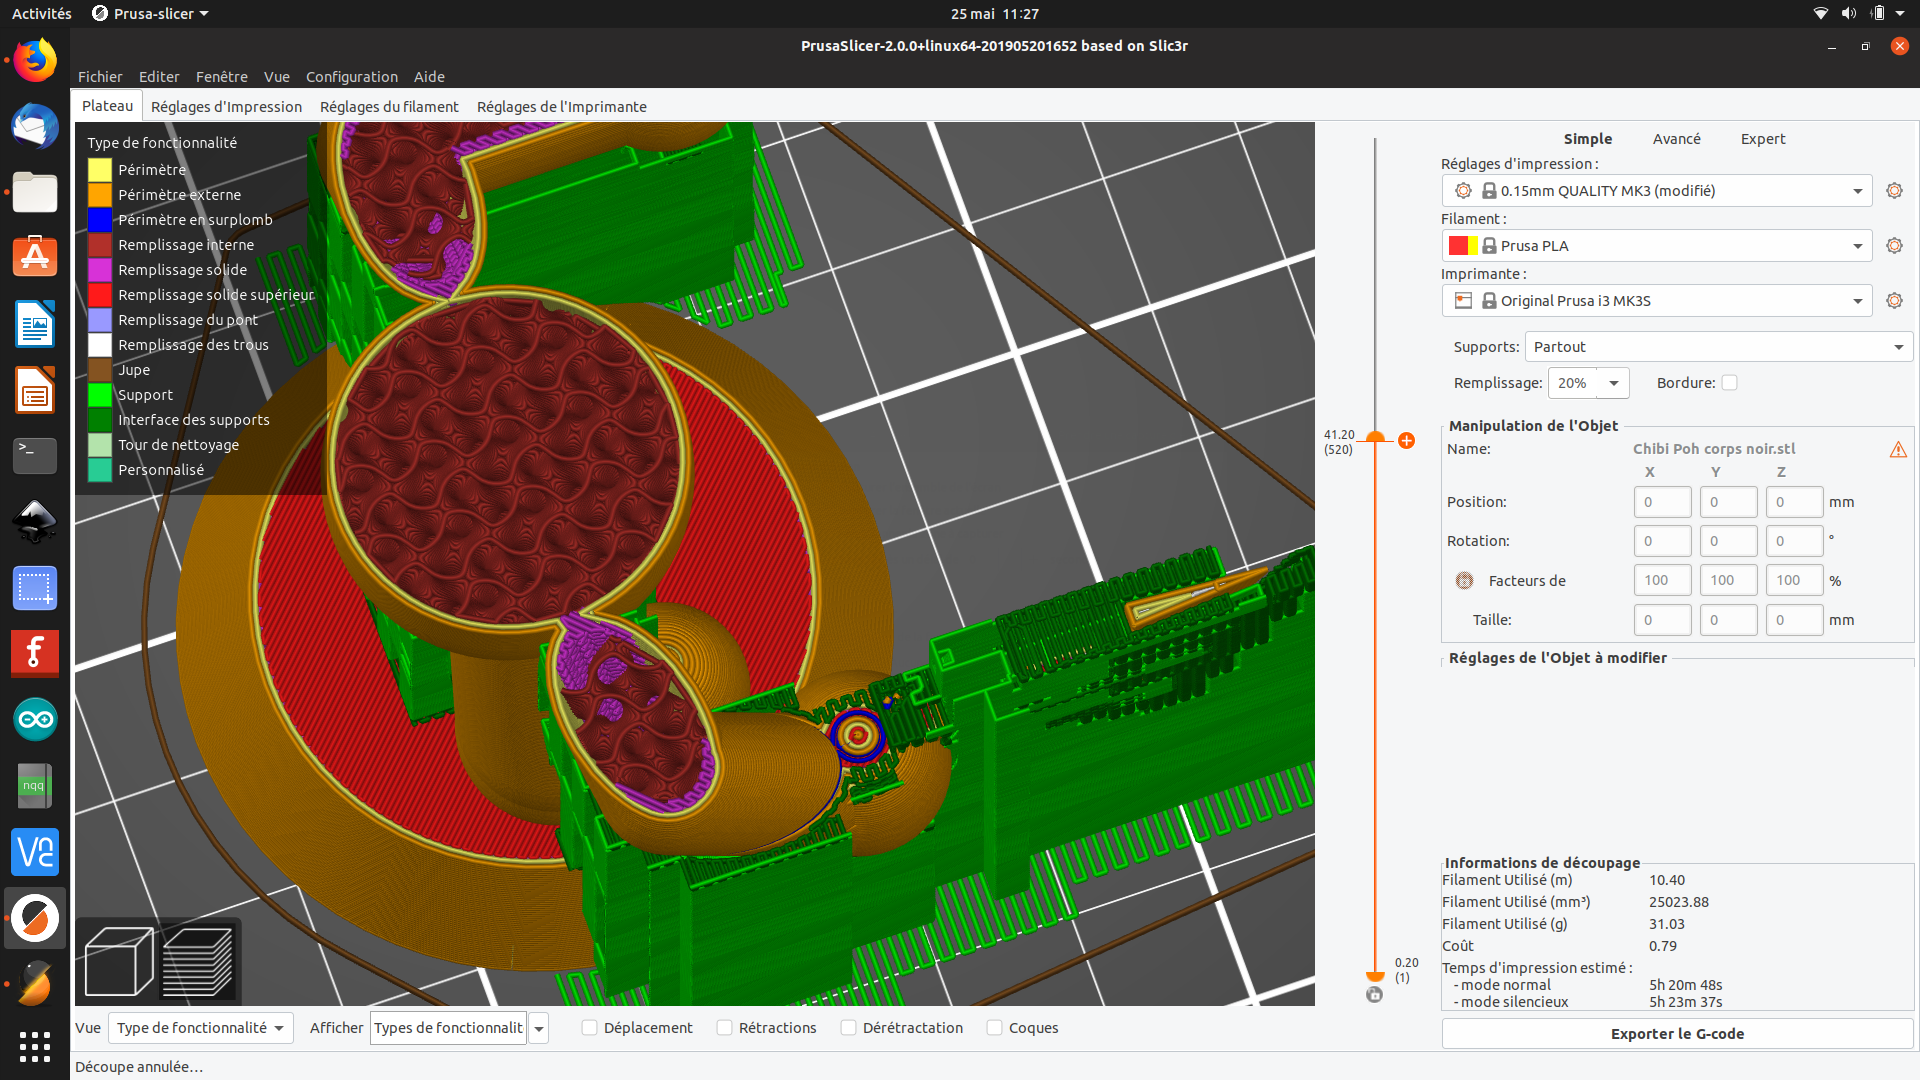Switch to 3D editor view thumbnail
This screenshot has height=1080, width=1920.
pyautogui.click(x=119, y=960)
